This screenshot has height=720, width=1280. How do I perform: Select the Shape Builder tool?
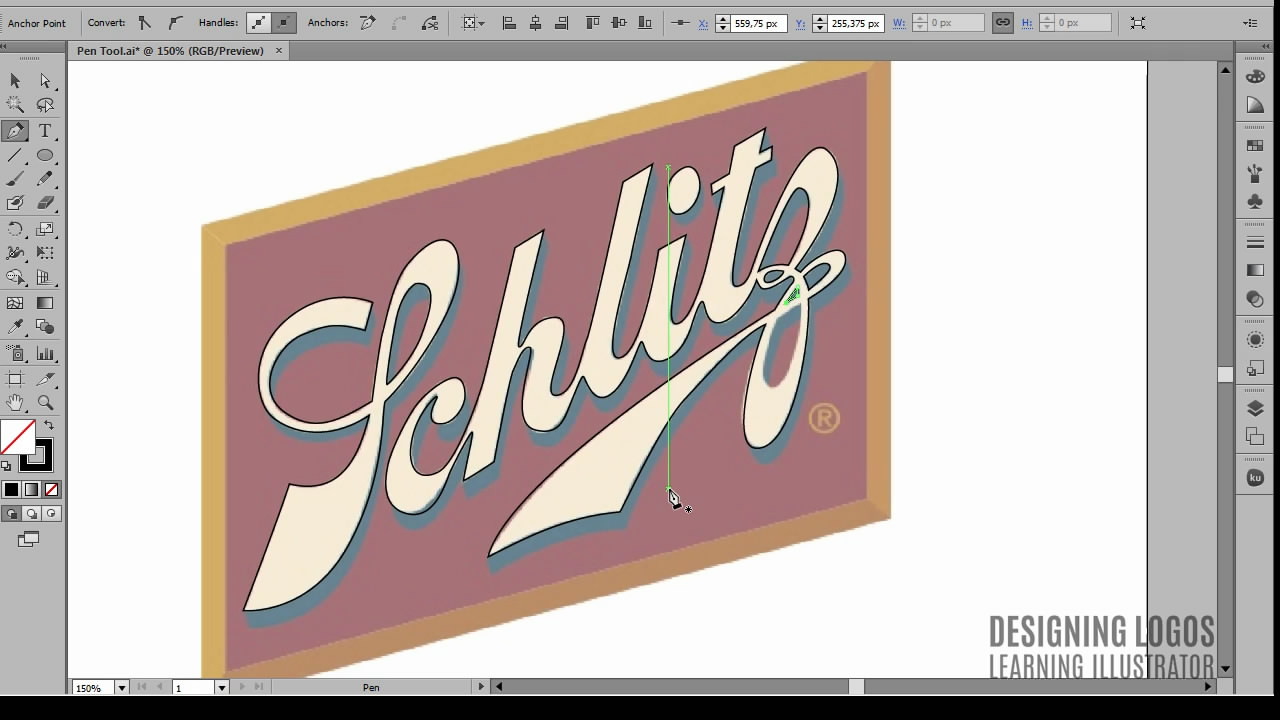tap(15, 277)
